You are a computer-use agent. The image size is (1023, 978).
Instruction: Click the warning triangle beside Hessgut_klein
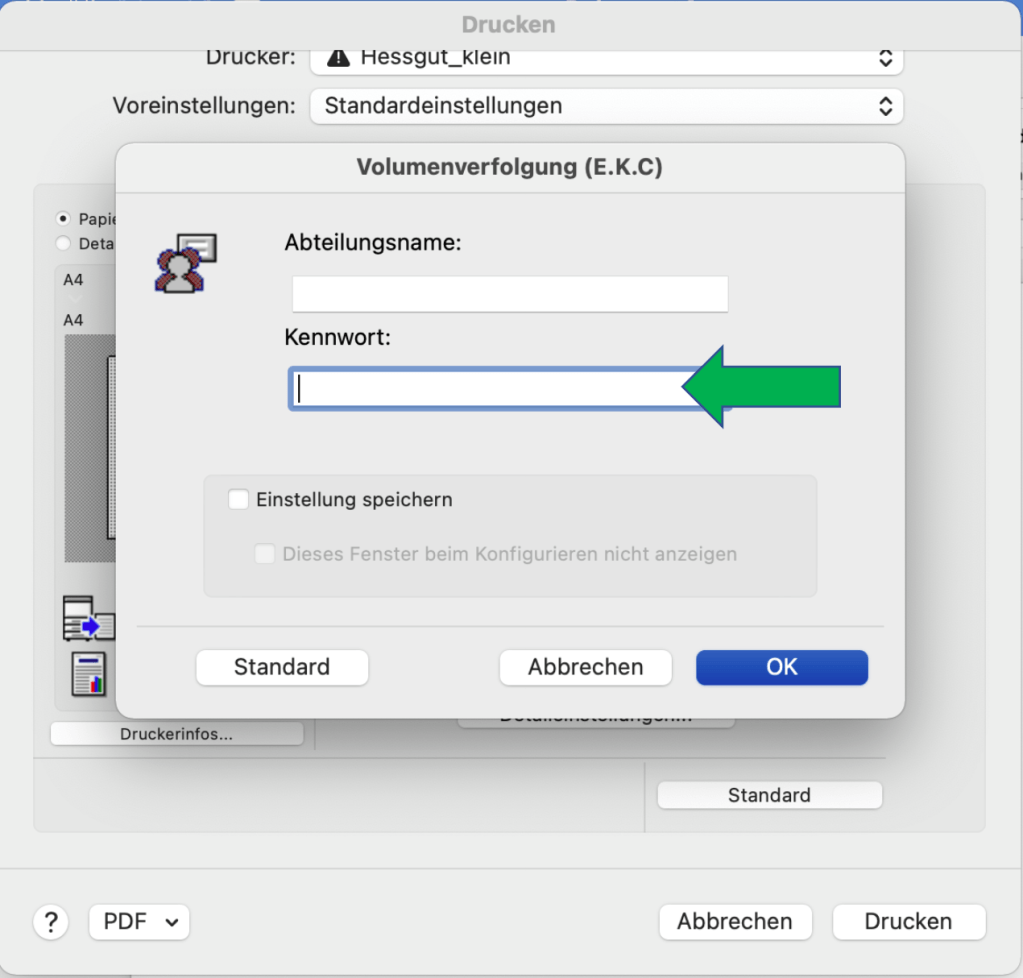(338, 58)
